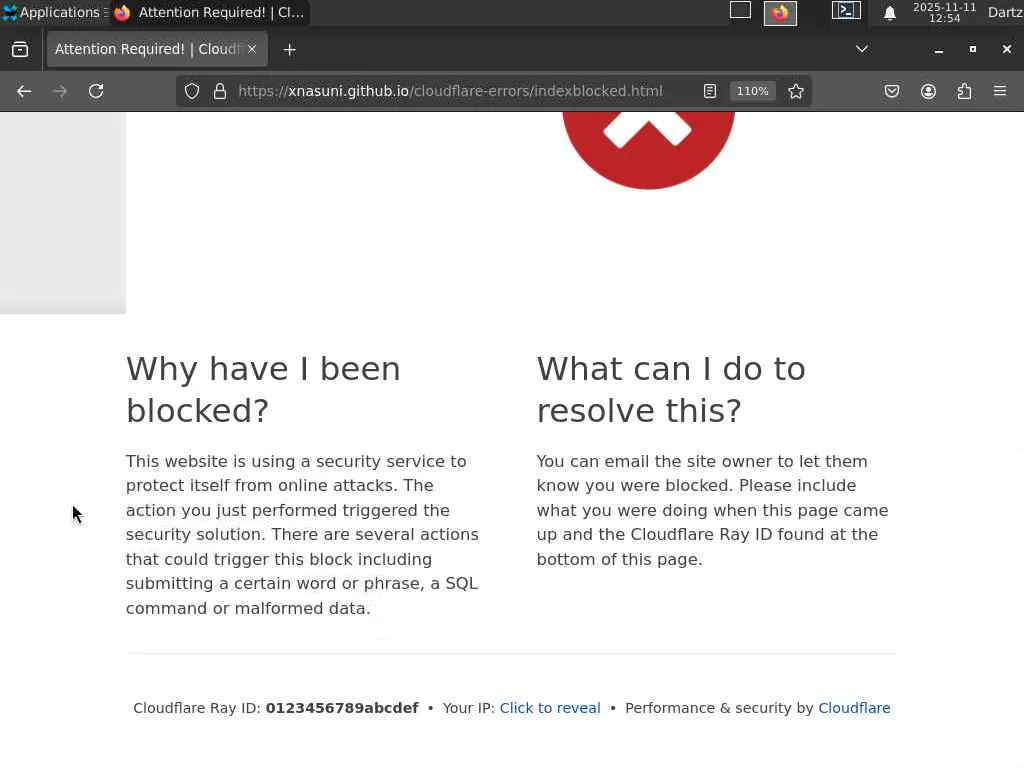Screen dimensions: 1024x768
Task: Reload the current page
Action: (96, 91)
